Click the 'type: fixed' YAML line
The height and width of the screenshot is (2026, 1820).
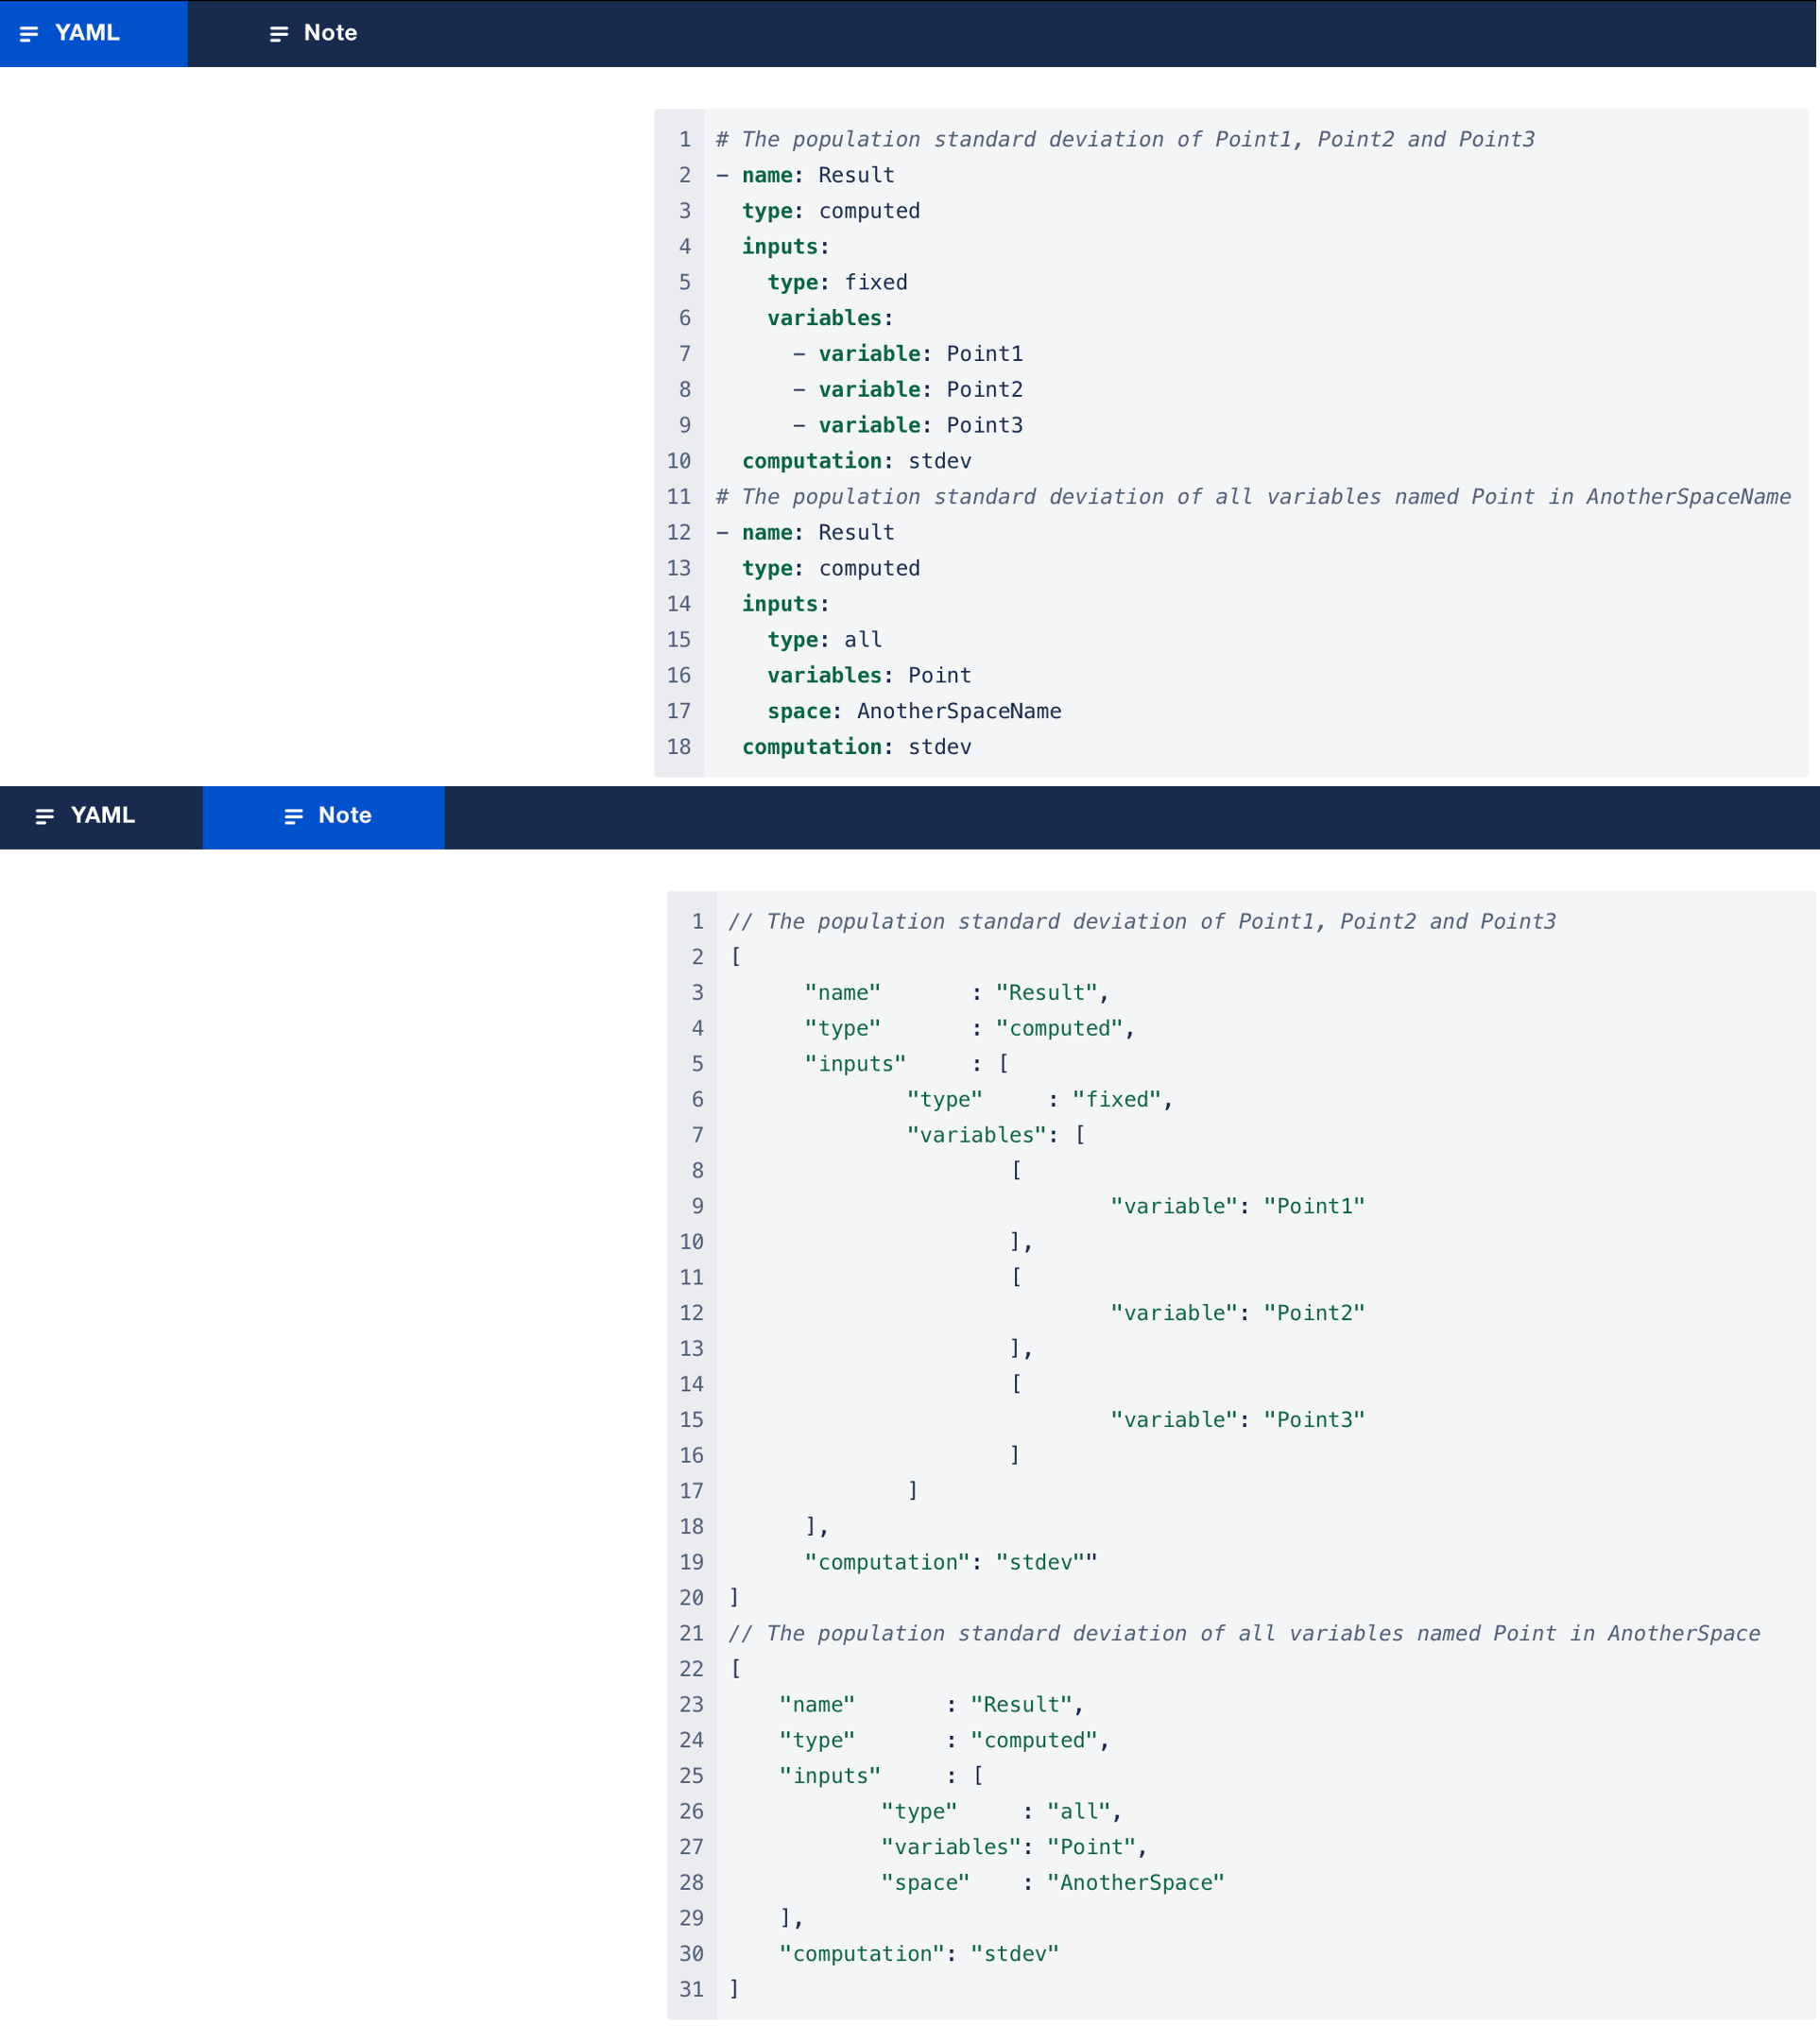click(x=837, y=282)
